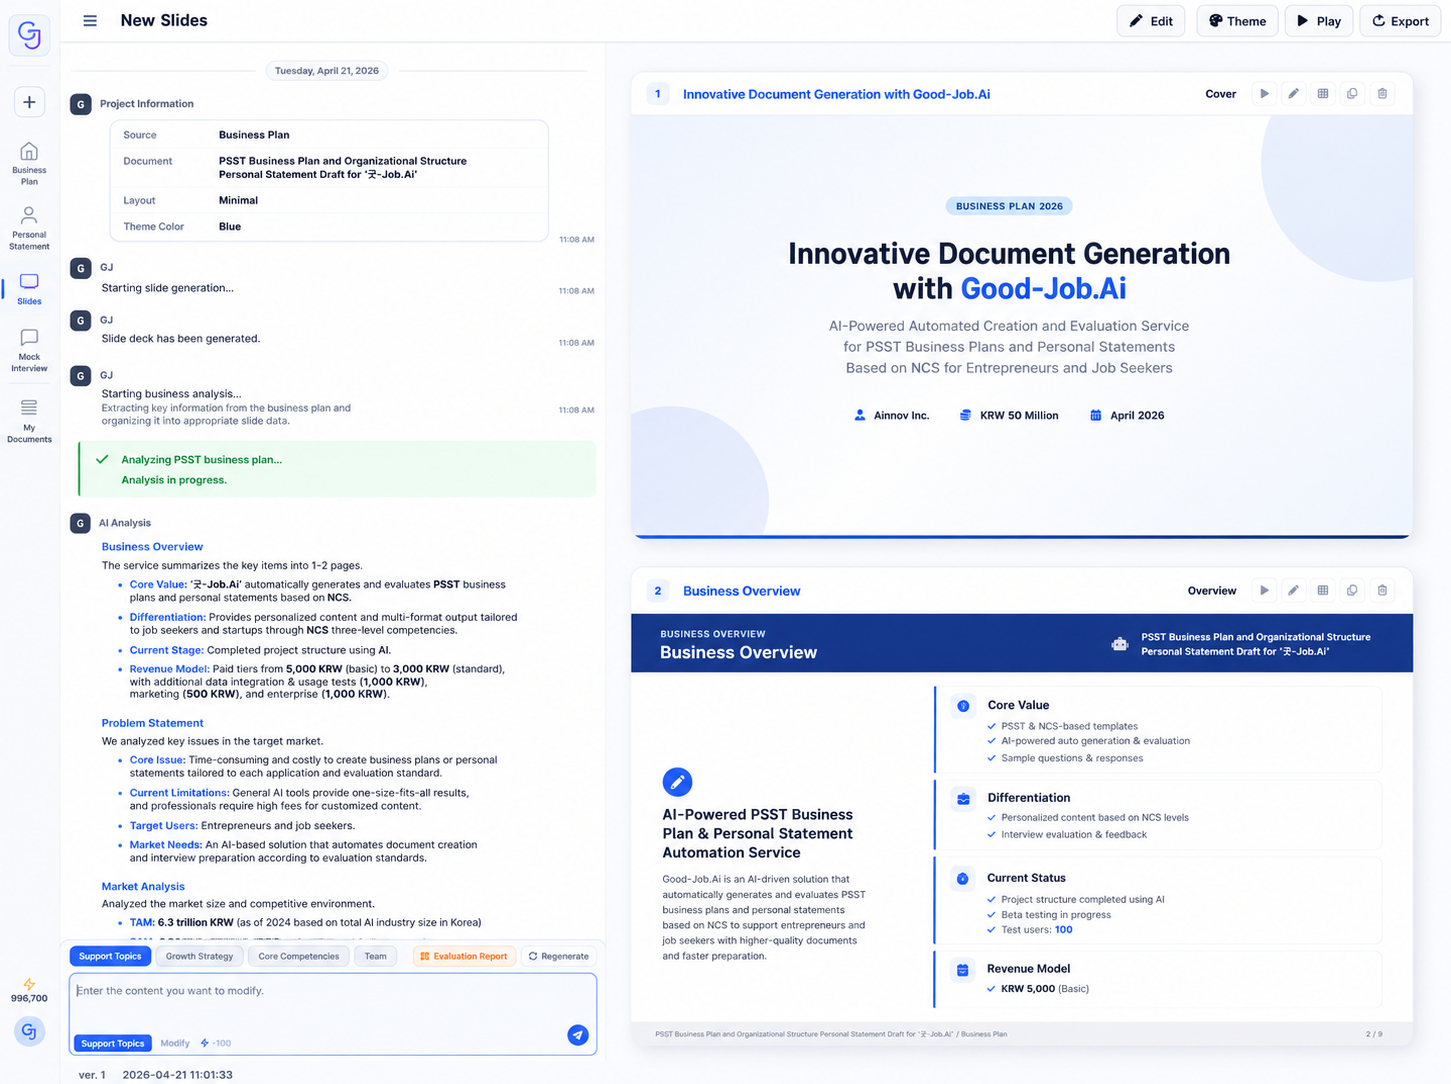Click the plus new project button

(29, 102)
